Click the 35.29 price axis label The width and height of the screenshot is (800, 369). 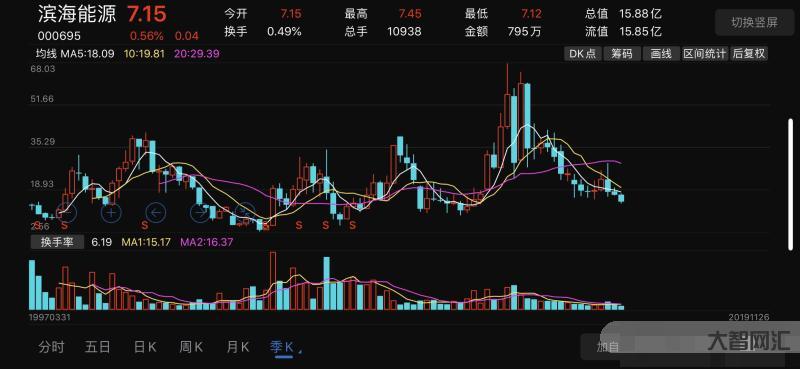point(42,142)
